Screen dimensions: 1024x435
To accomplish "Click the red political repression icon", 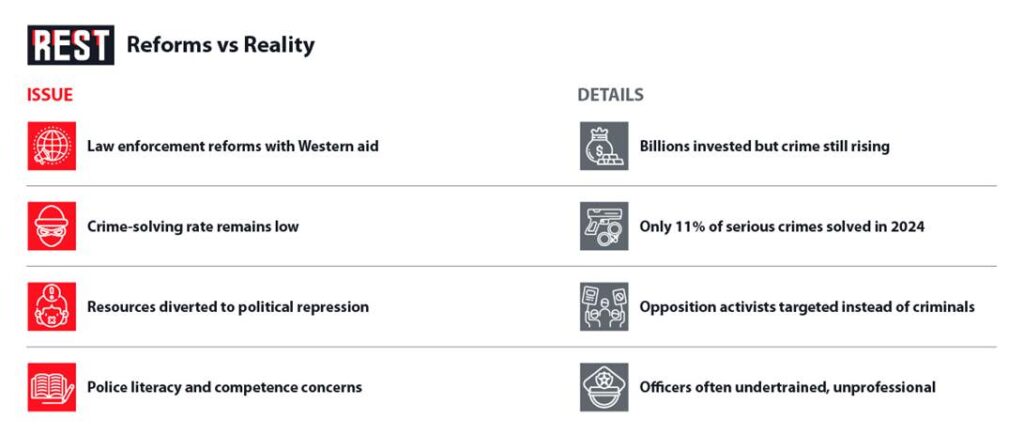I will pyautogui.click(x=51, y=306).
